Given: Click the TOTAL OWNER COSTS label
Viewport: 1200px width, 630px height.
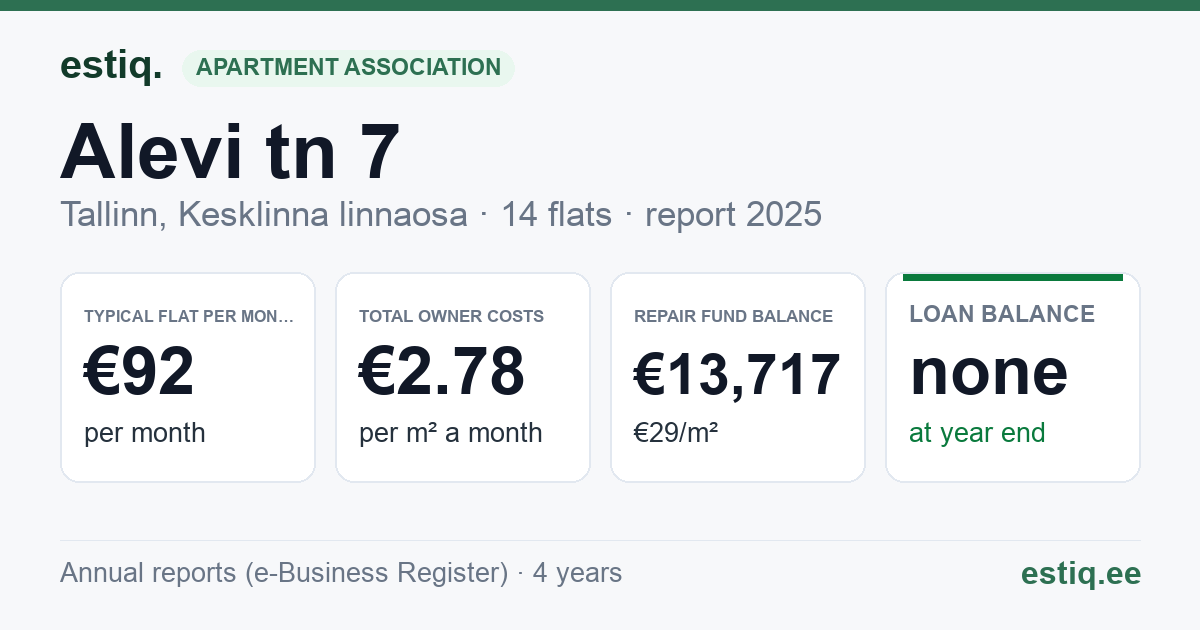Looking at the screenshot, I should (452, 316).
